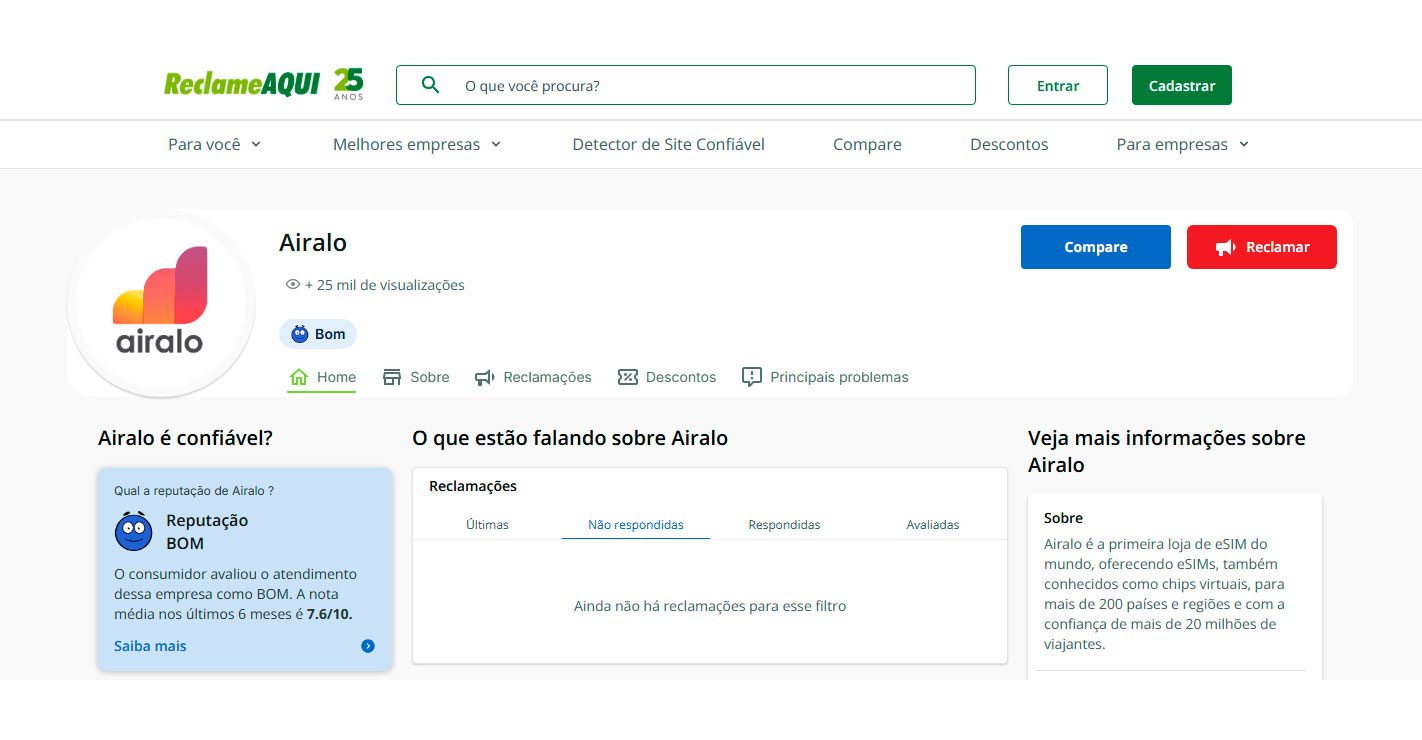This screenshot has height=740, width=1422.
Task: Switch to the Últimas complaints tab
Action: point(487,524)
